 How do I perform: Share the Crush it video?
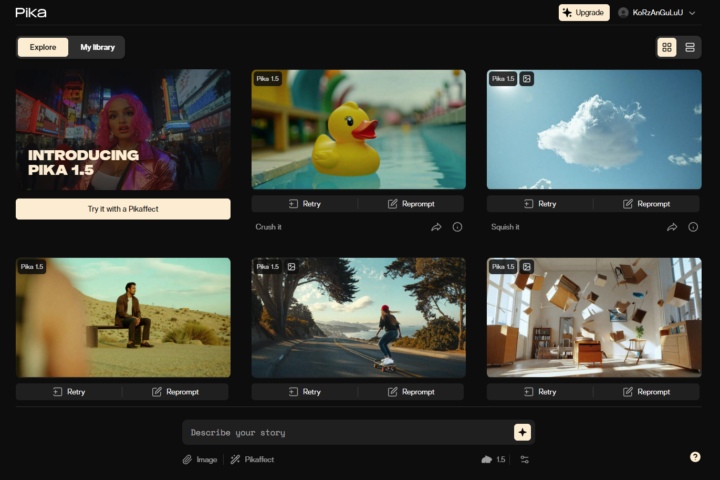436,227
